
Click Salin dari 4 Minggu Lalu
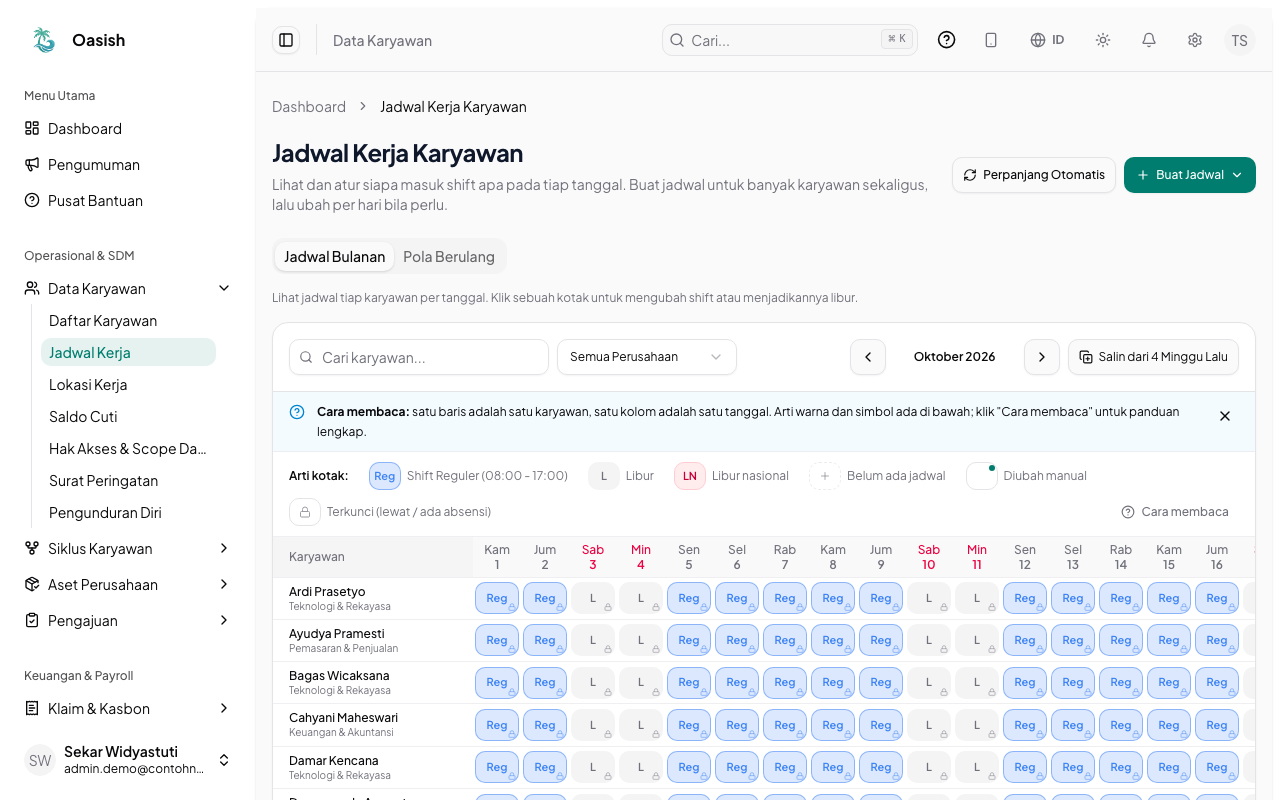(1154, 357)
